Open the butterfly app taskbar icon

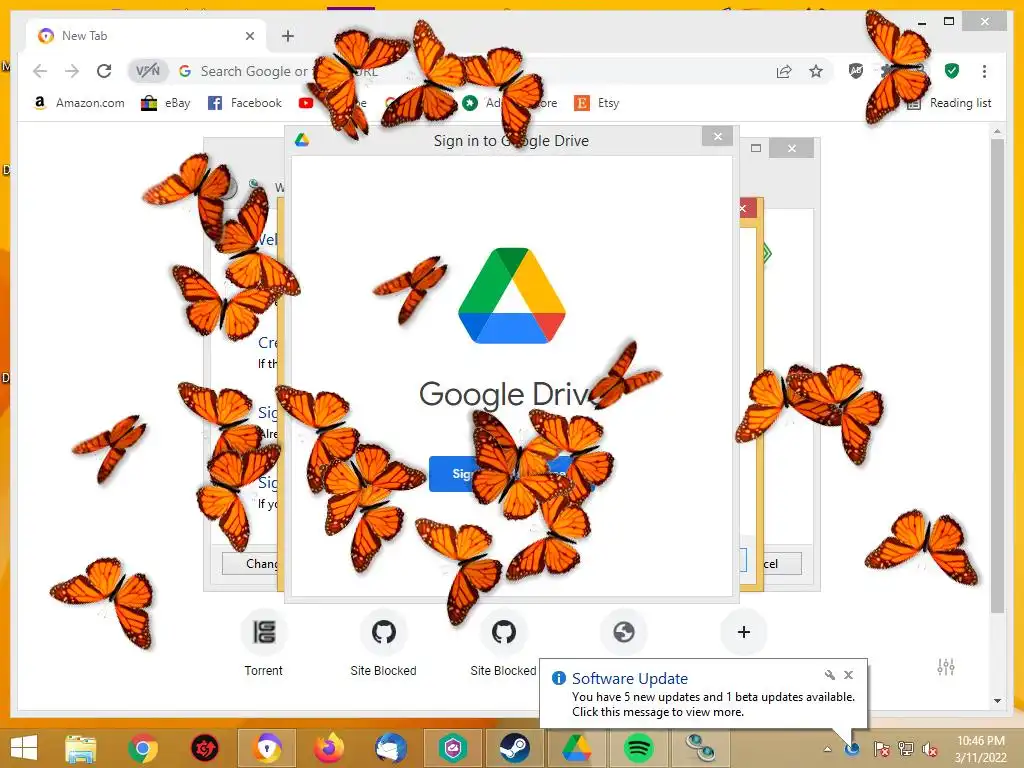pos(699,748)
